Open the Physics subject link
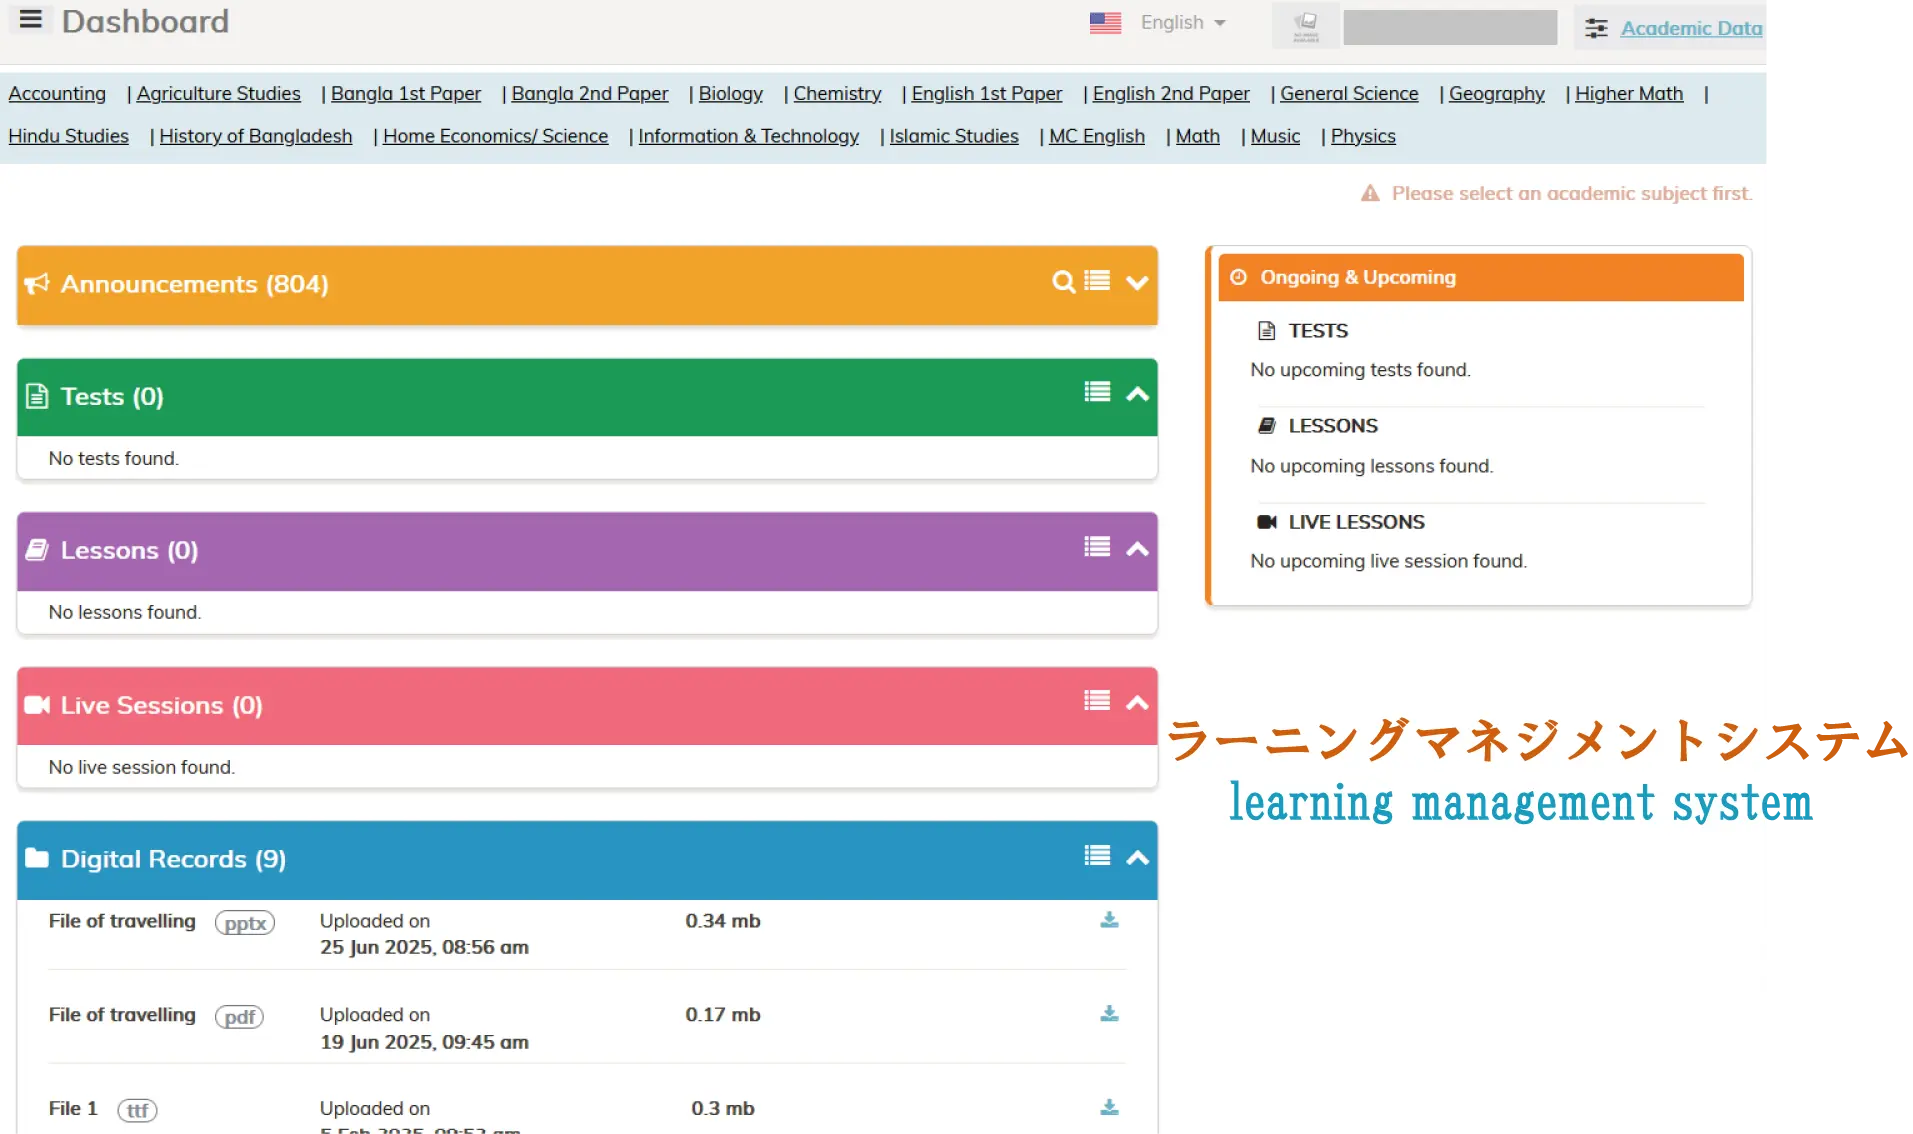The height and width of the screenshot is (1134, 1913). pos(1363,136)
